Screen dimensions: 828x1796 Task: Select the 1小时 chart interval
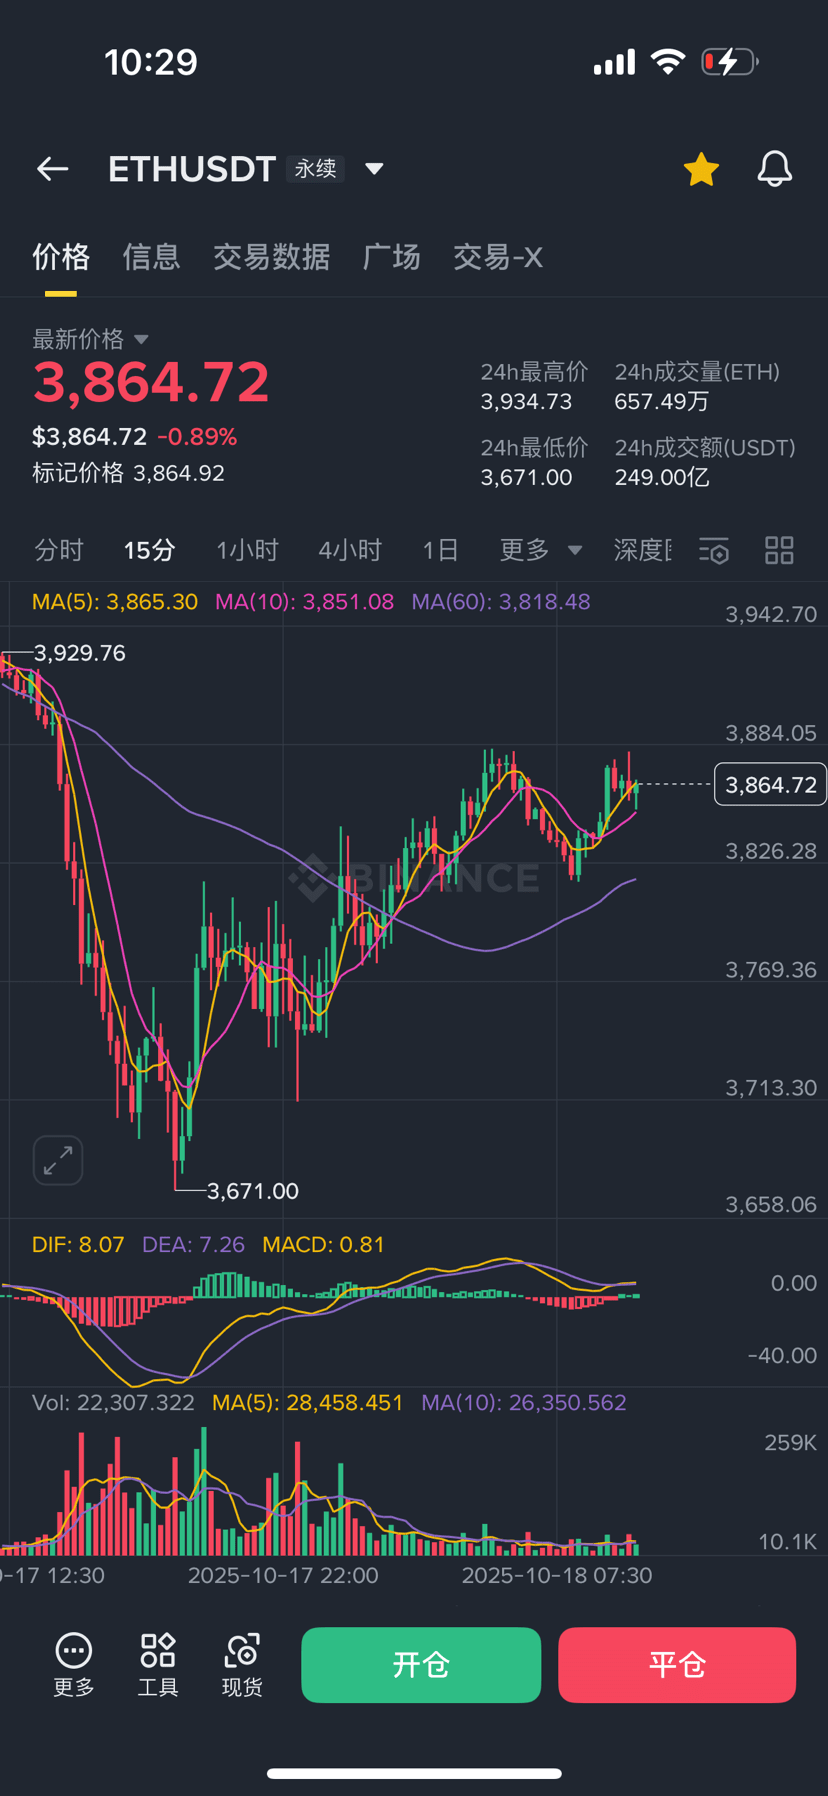[x=247, y=550]
